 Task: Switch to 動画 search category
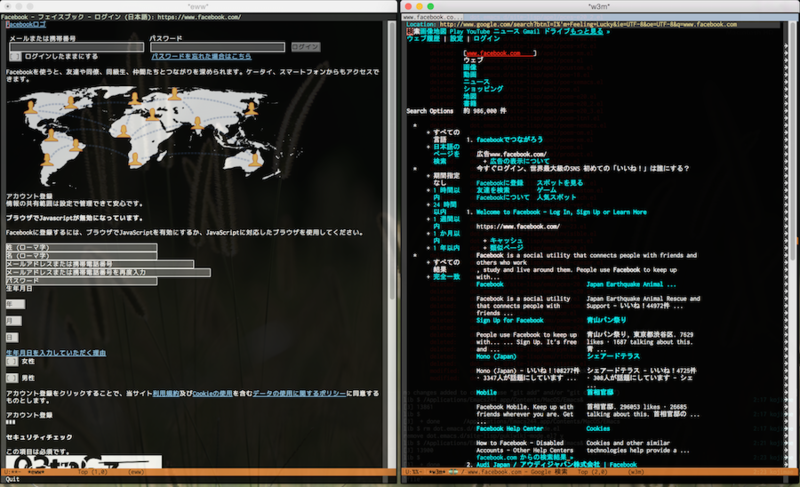(x=470, y=75)
